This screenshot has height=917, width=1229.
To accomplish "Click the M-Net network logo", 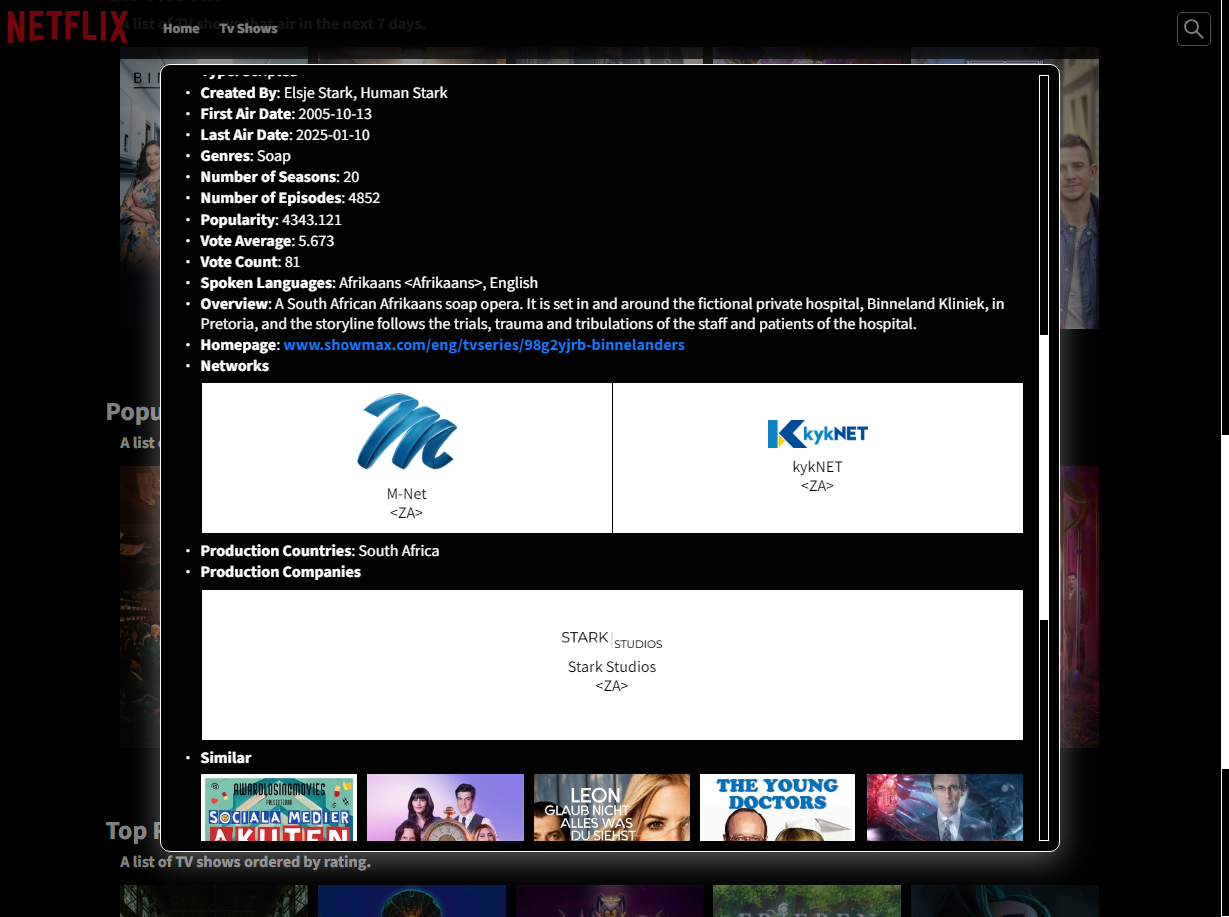I will pos(406,432).
